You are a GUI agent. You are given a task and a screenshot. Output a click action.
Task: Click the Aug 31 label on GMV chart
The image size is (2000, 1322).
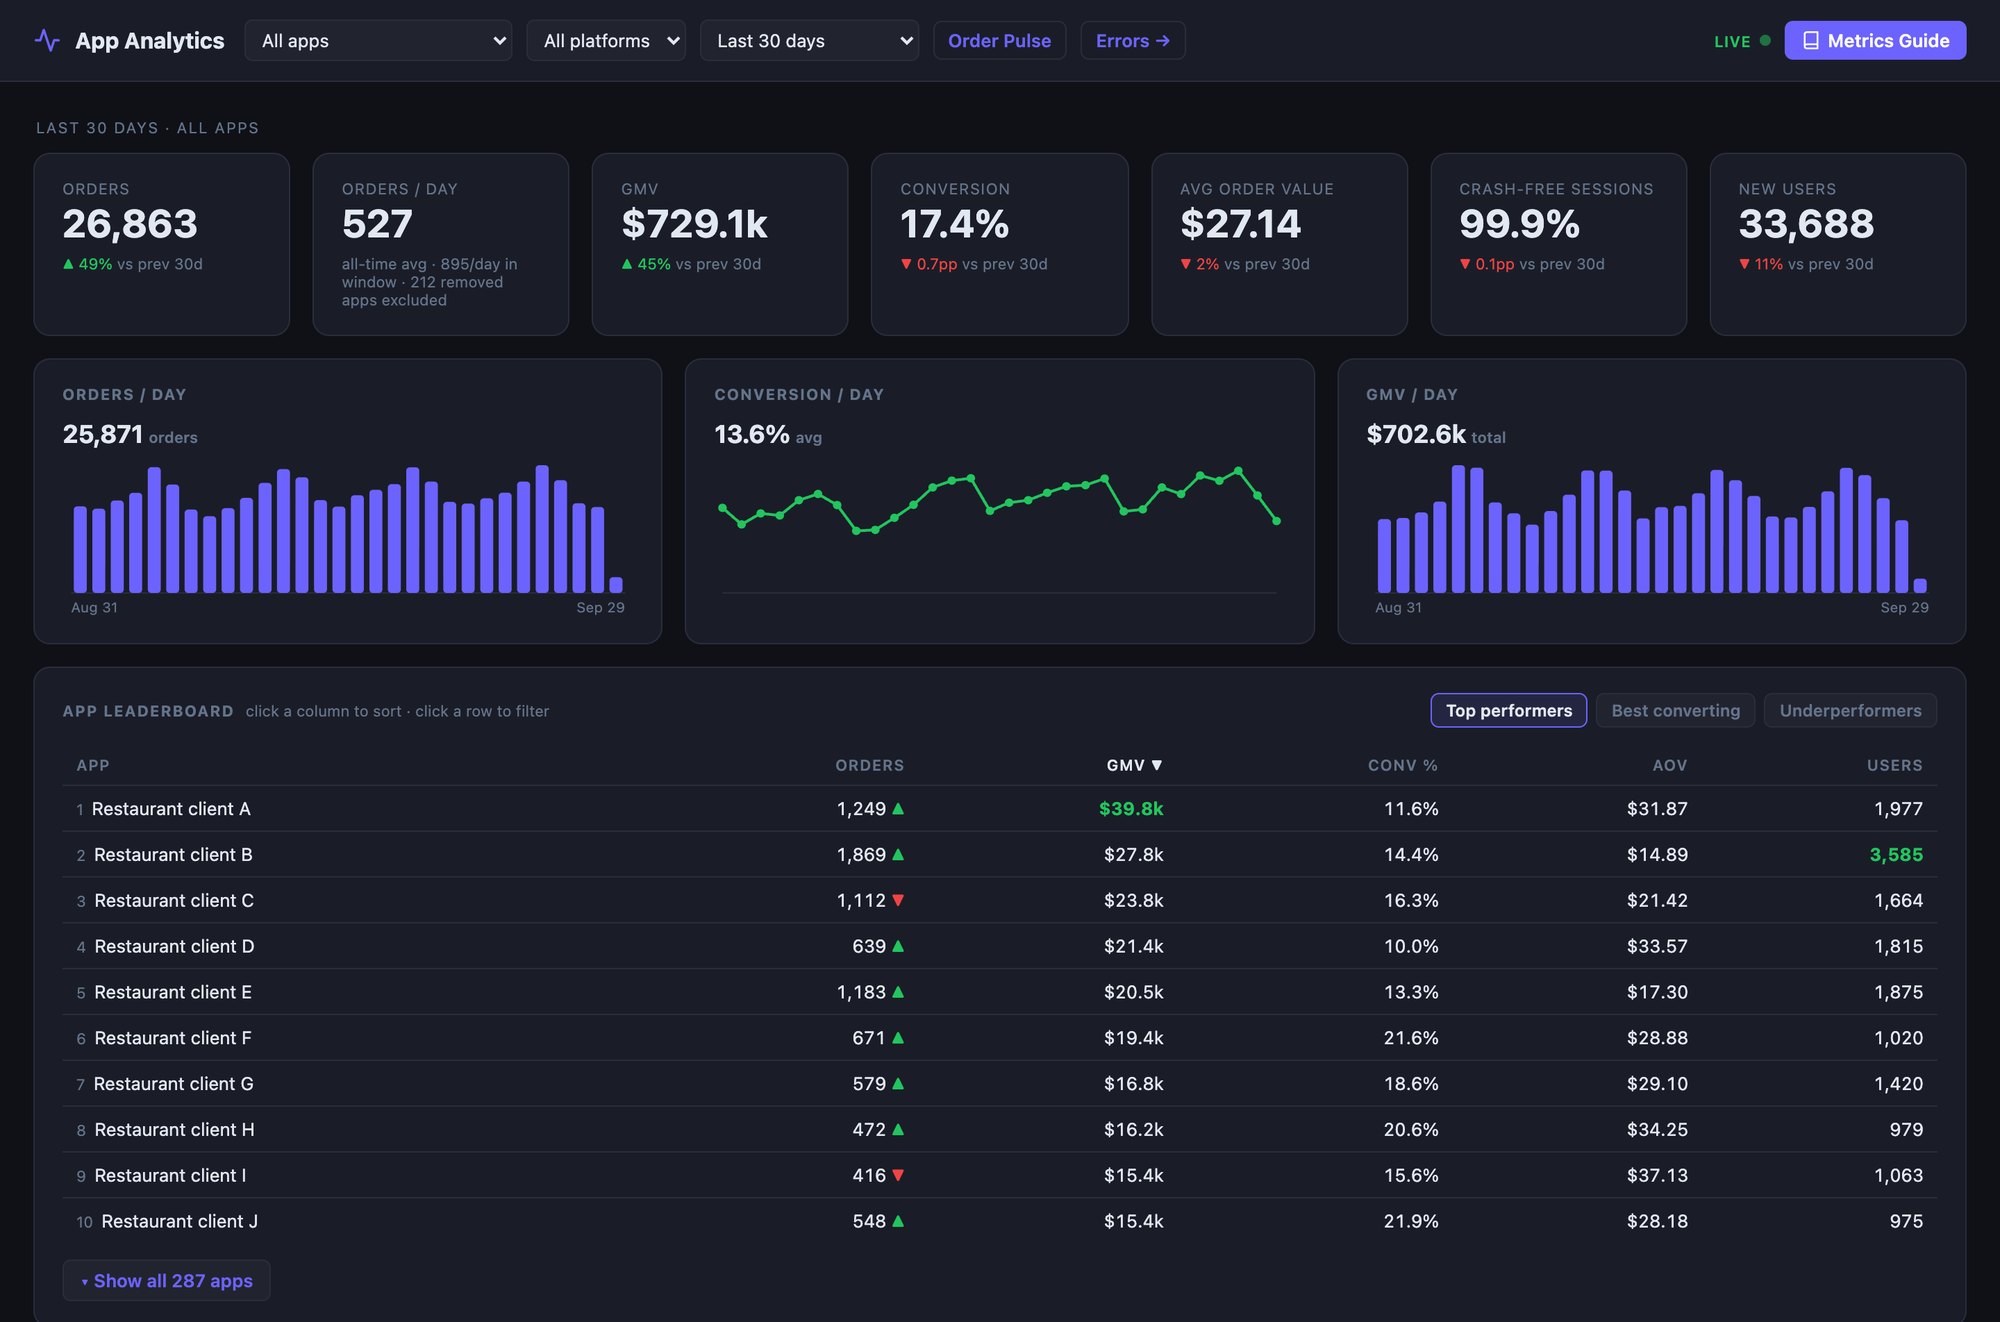[x=1398, y=608]
